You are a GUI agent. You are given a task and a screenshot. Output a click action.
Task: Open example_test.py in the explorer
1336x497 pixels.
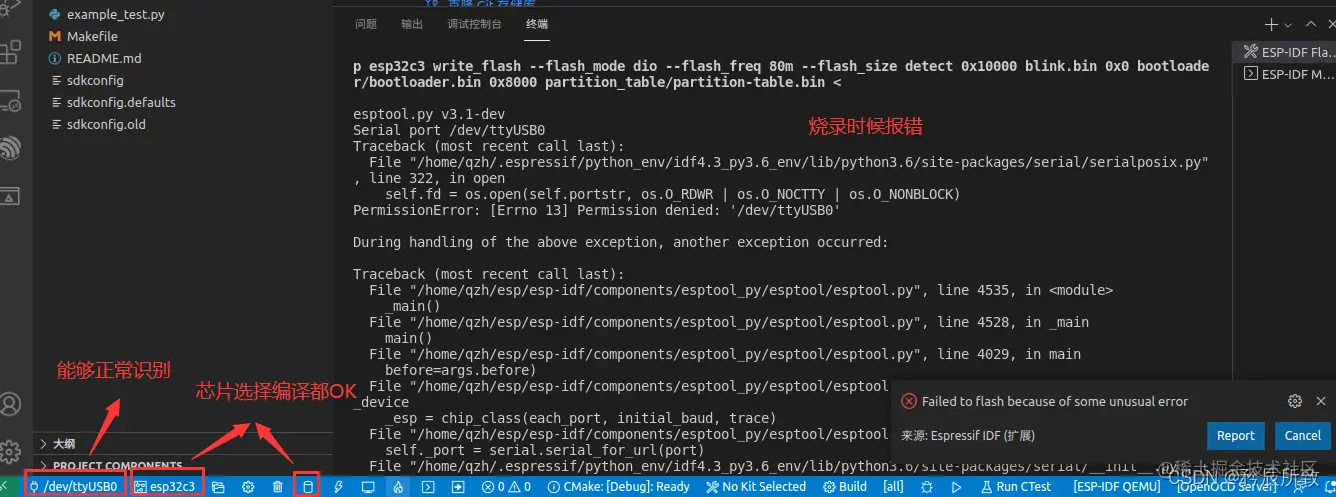pyautogui.click(x=115, y=15)
